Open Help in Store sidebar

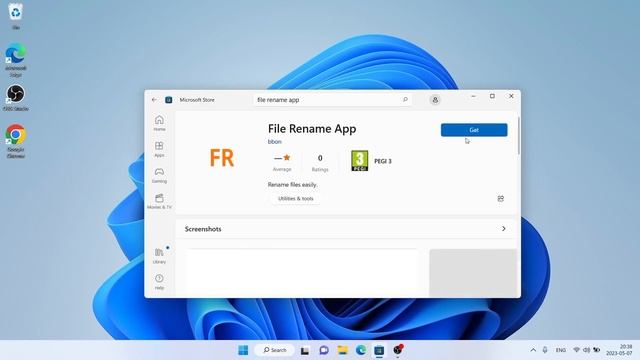click(159, 282)
